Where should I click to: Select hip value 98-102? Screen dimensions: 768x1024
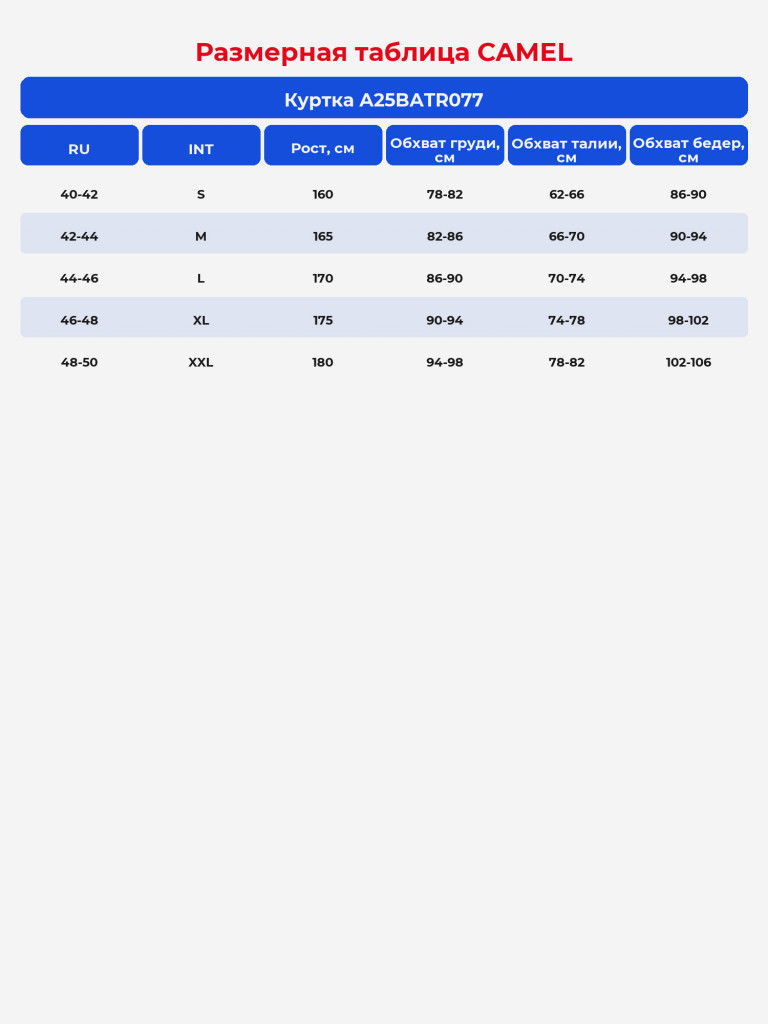pyautogui.click(x=688, y=320)
